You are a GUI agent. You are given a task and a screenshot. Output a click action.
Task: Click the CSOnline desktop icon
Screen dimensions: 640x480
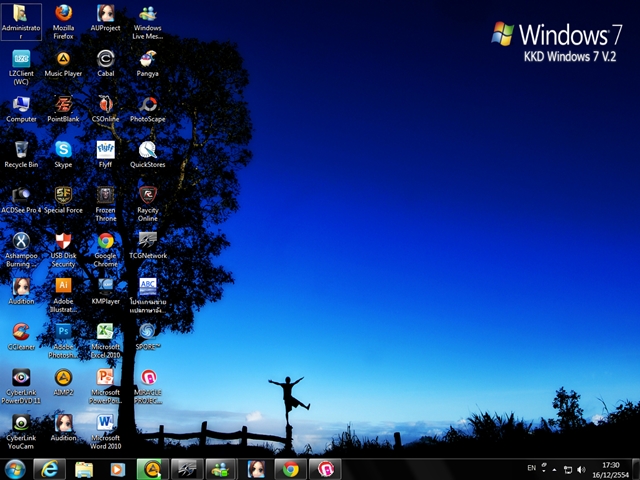pyautogui.click(x=105, y=109)
